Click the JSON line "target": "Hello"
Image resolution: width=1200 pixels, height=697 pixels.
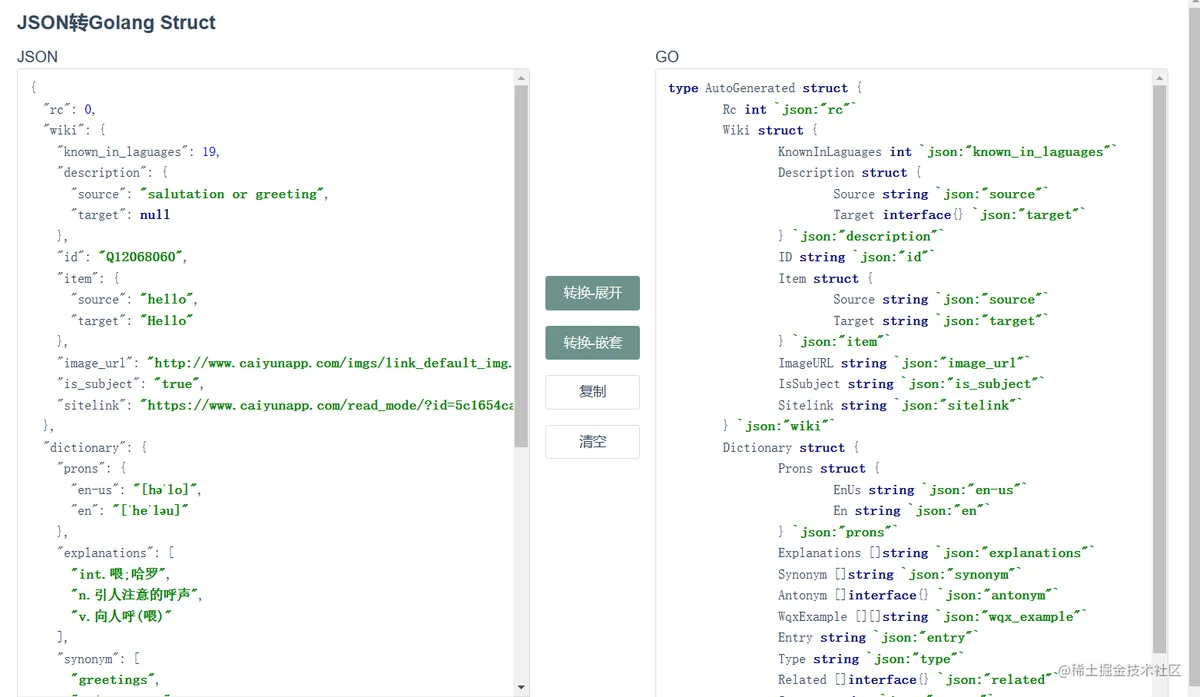click(131, 321)
